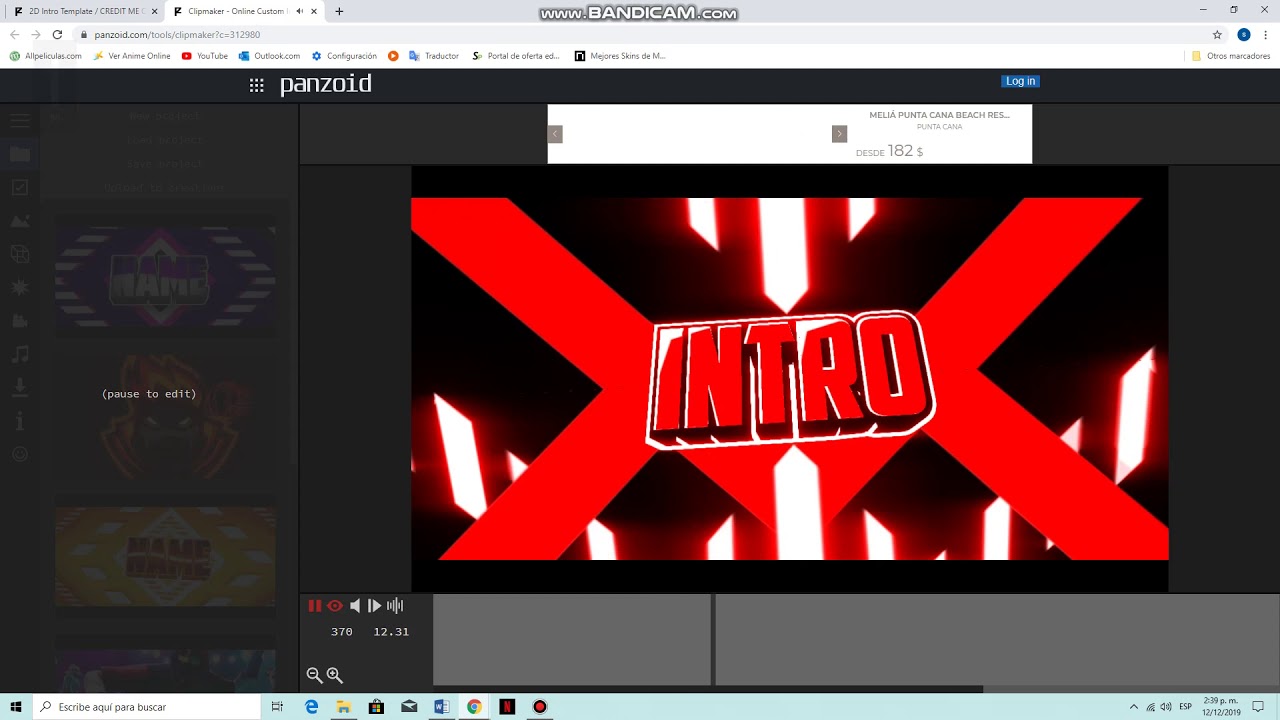Mute audio with the speaker icon

pos(355,606)
